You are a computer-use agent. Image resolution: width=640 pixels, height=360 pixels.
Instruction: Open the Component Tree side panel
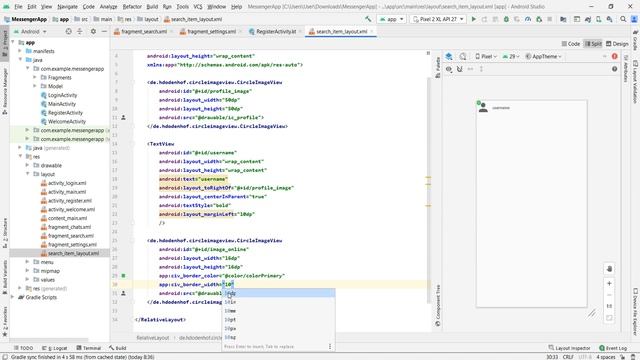tap(438, 305)
